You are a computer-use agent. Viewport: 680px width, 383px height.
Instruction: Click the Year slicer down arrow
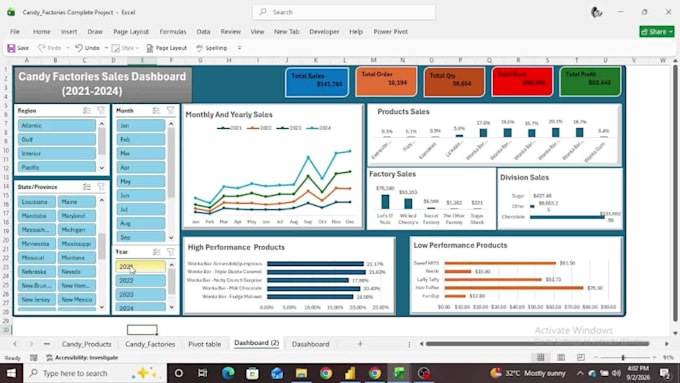pos(172,307)
